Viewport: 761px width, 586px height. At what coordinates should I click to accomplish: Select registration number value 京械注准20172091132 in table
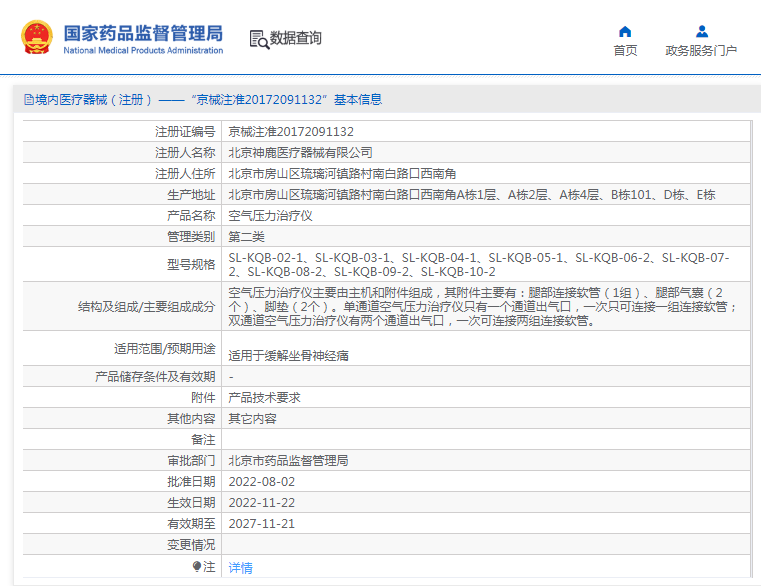click(x=291, y=132)
